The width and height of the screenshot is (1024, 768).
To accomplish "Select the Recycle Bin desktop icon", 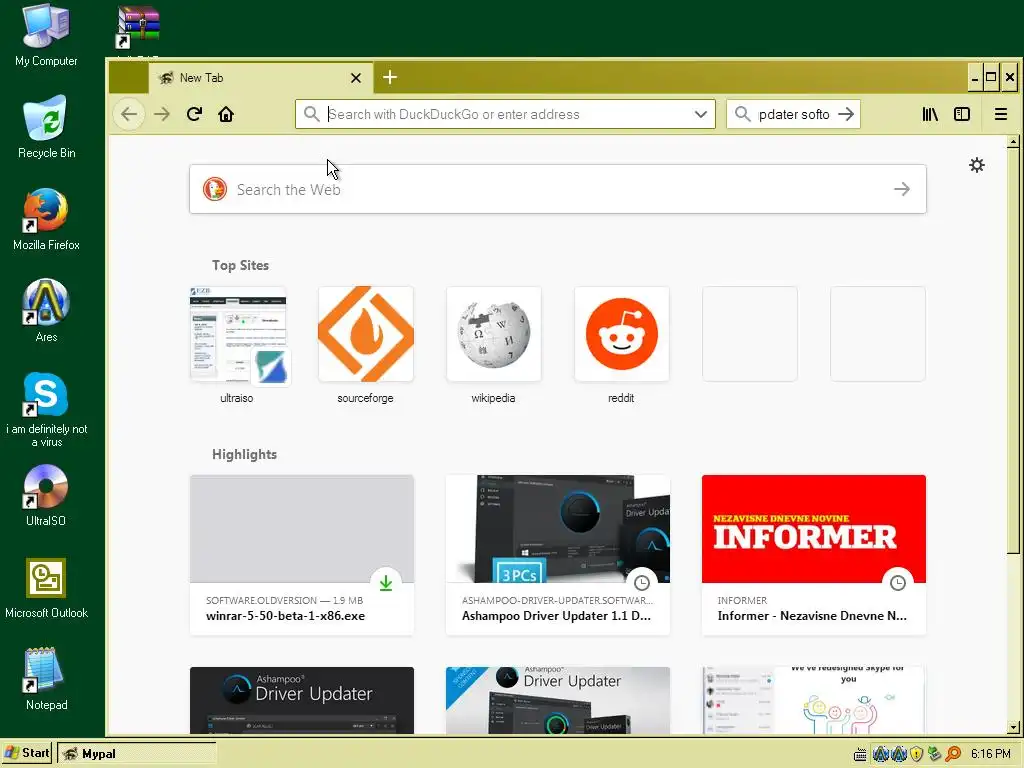I will (x=46, y=127).
